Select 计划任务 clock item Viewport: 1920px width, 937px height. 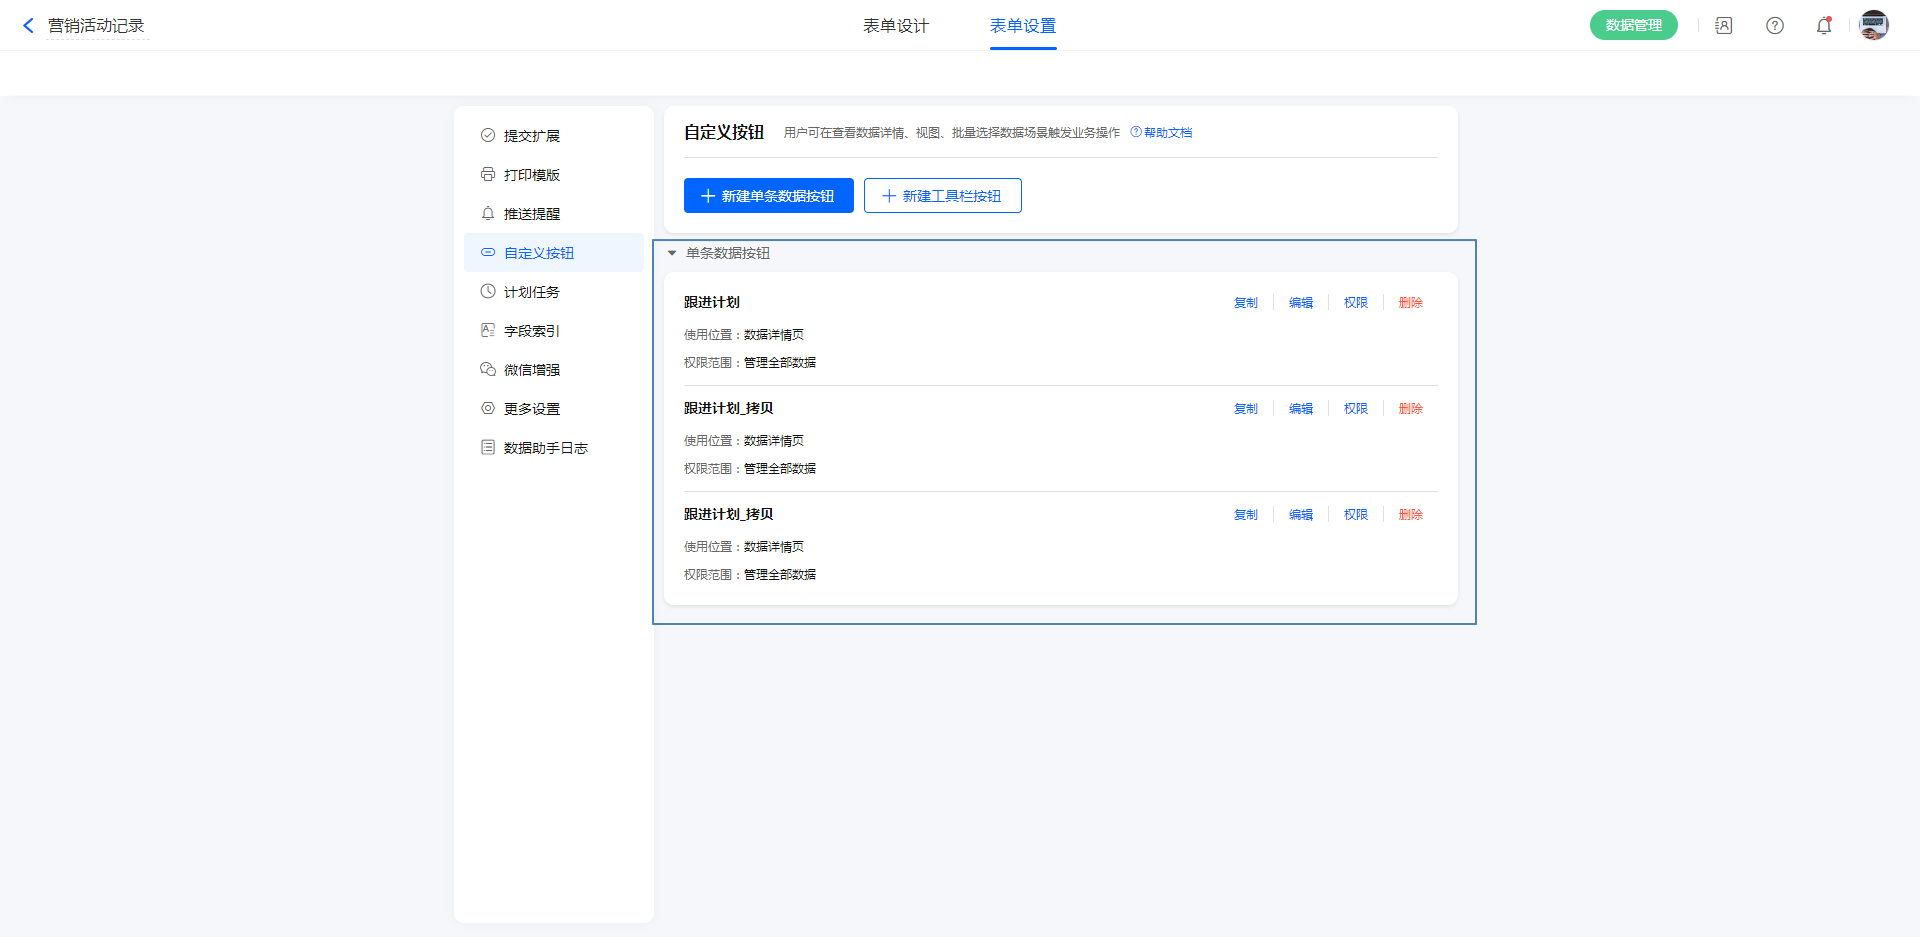tap(531, 292)
